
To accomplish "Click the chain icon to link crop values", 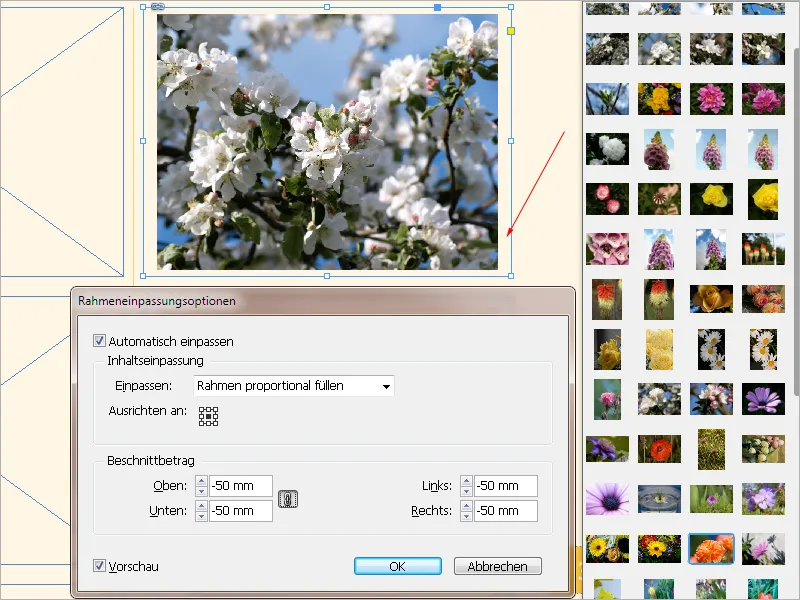I will point(286,497).
